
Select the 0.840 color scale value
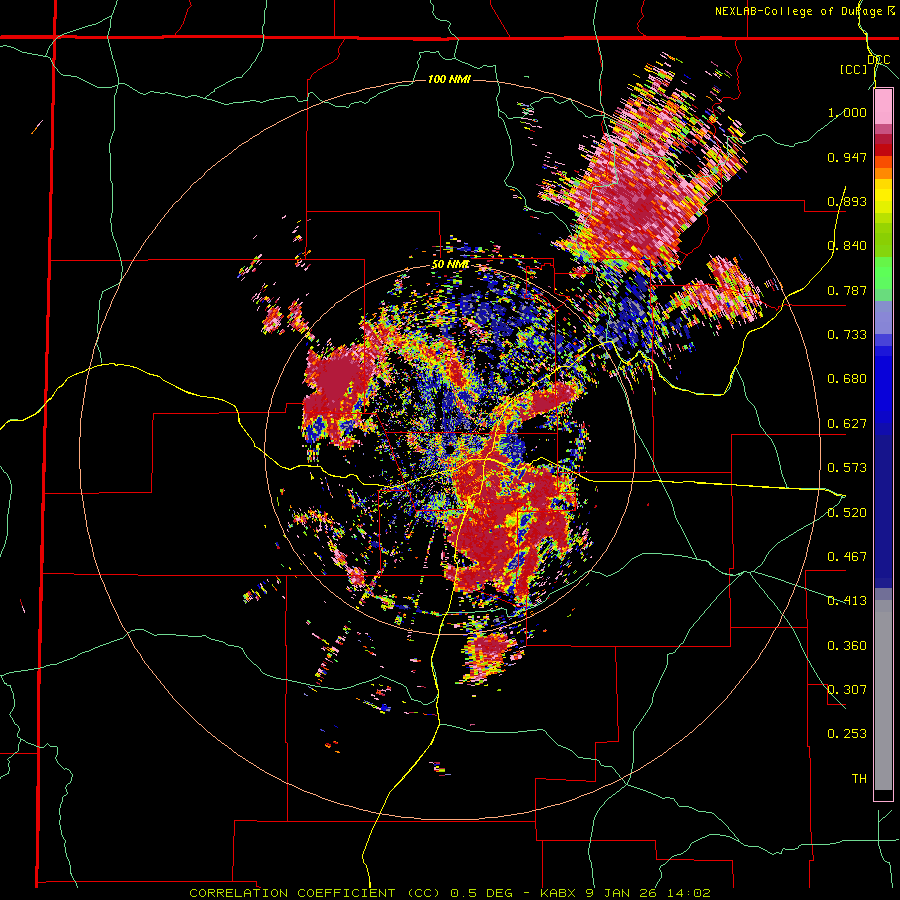click(x=847, y=246)
